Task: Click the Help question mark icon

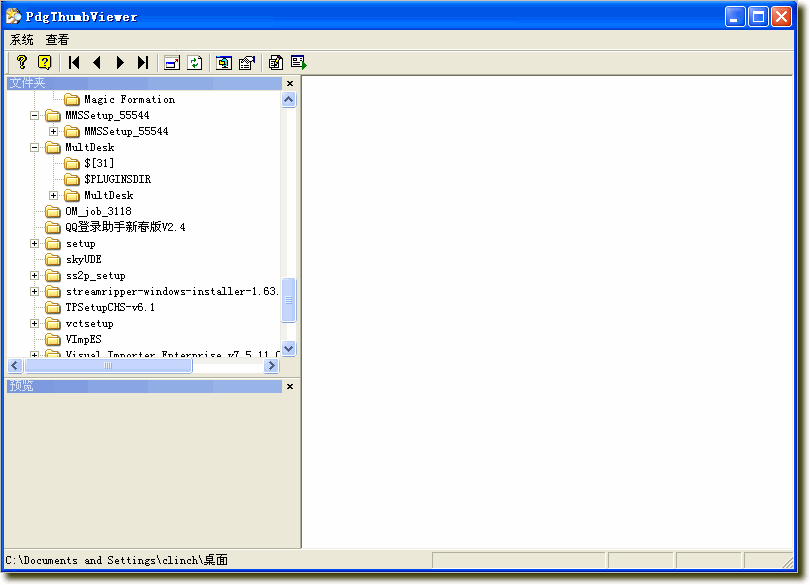Action: pos(23,61)
